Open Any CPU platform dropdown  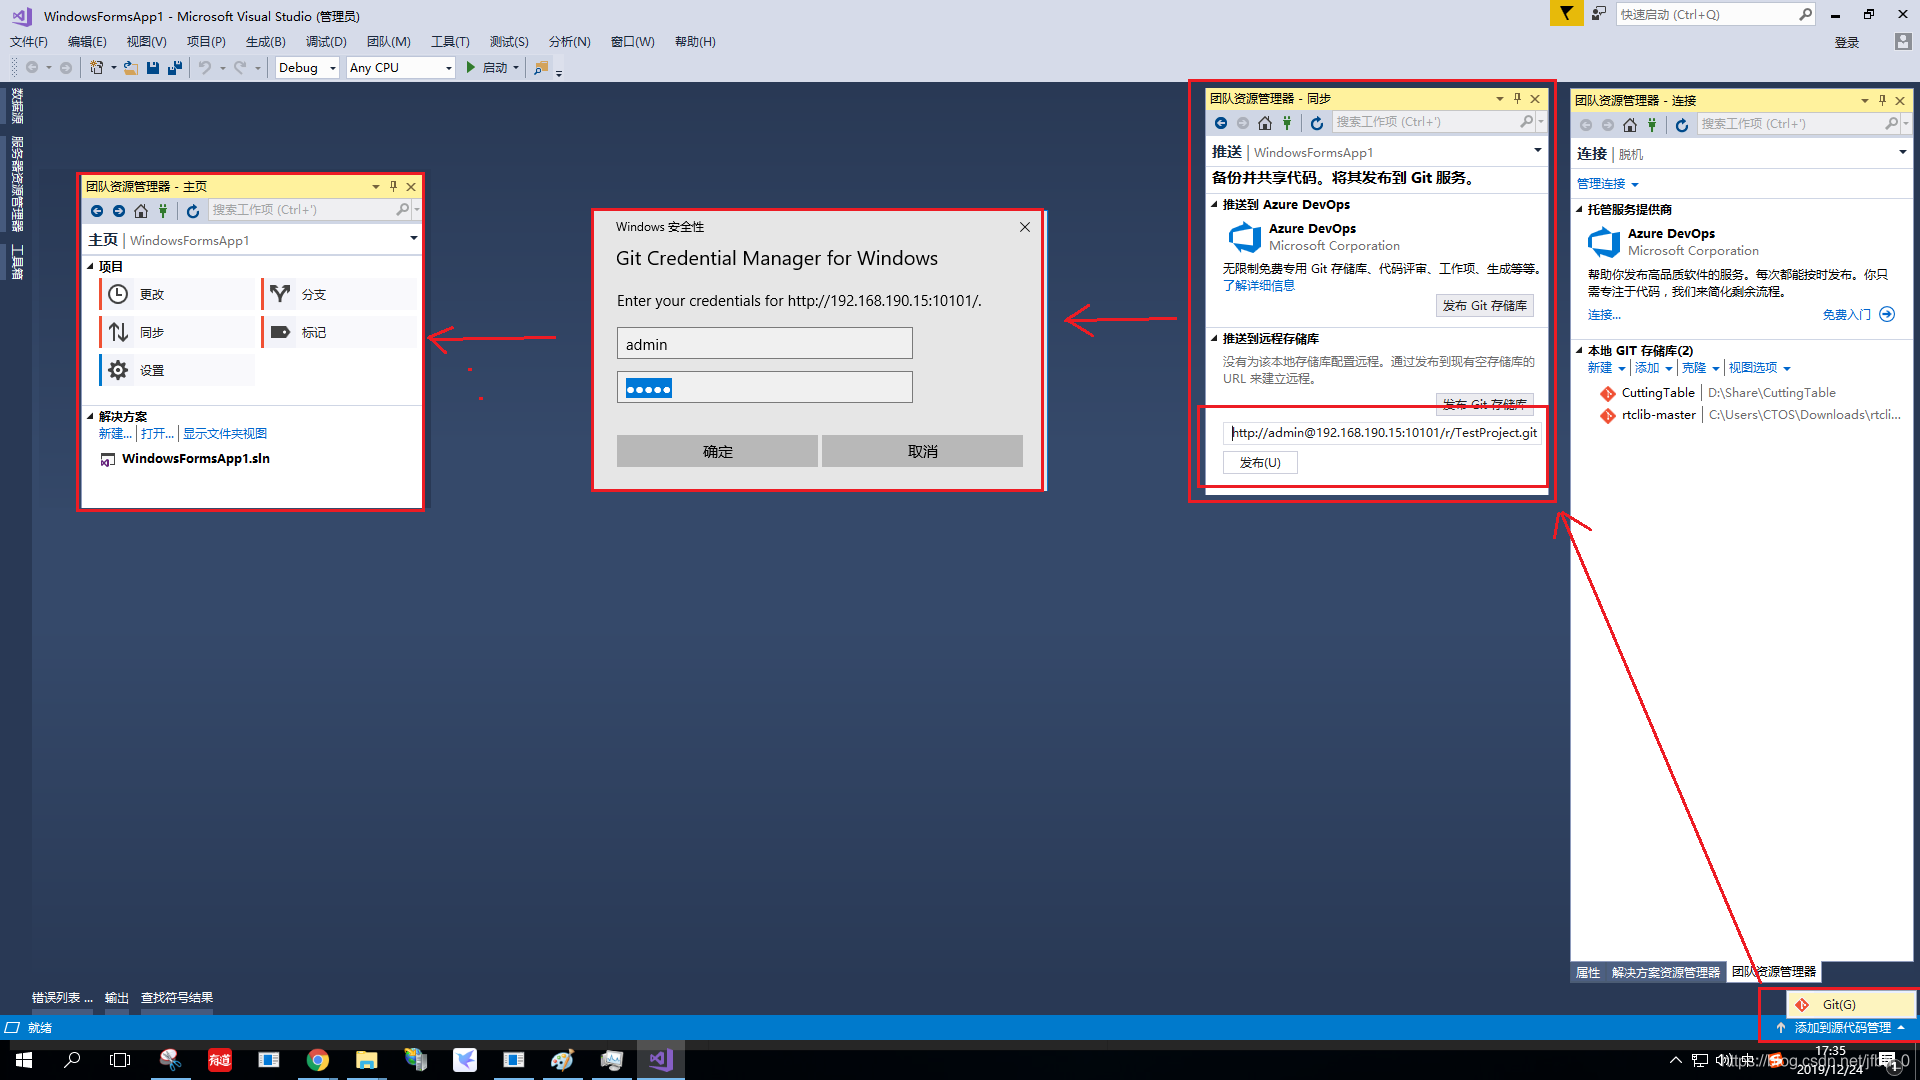tap(400, 68)
